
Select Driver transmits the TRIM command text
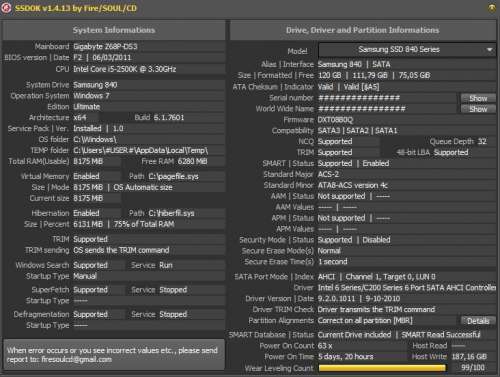click(376, 309)
